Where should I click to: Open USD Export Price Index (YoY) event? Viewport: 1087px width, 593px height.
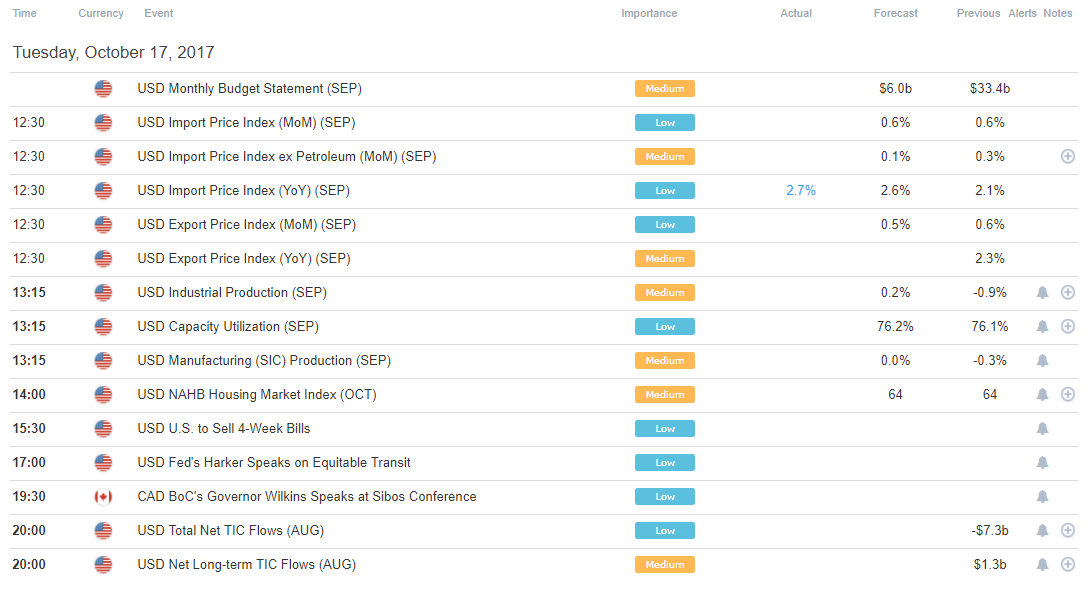[x=244, y=259]
